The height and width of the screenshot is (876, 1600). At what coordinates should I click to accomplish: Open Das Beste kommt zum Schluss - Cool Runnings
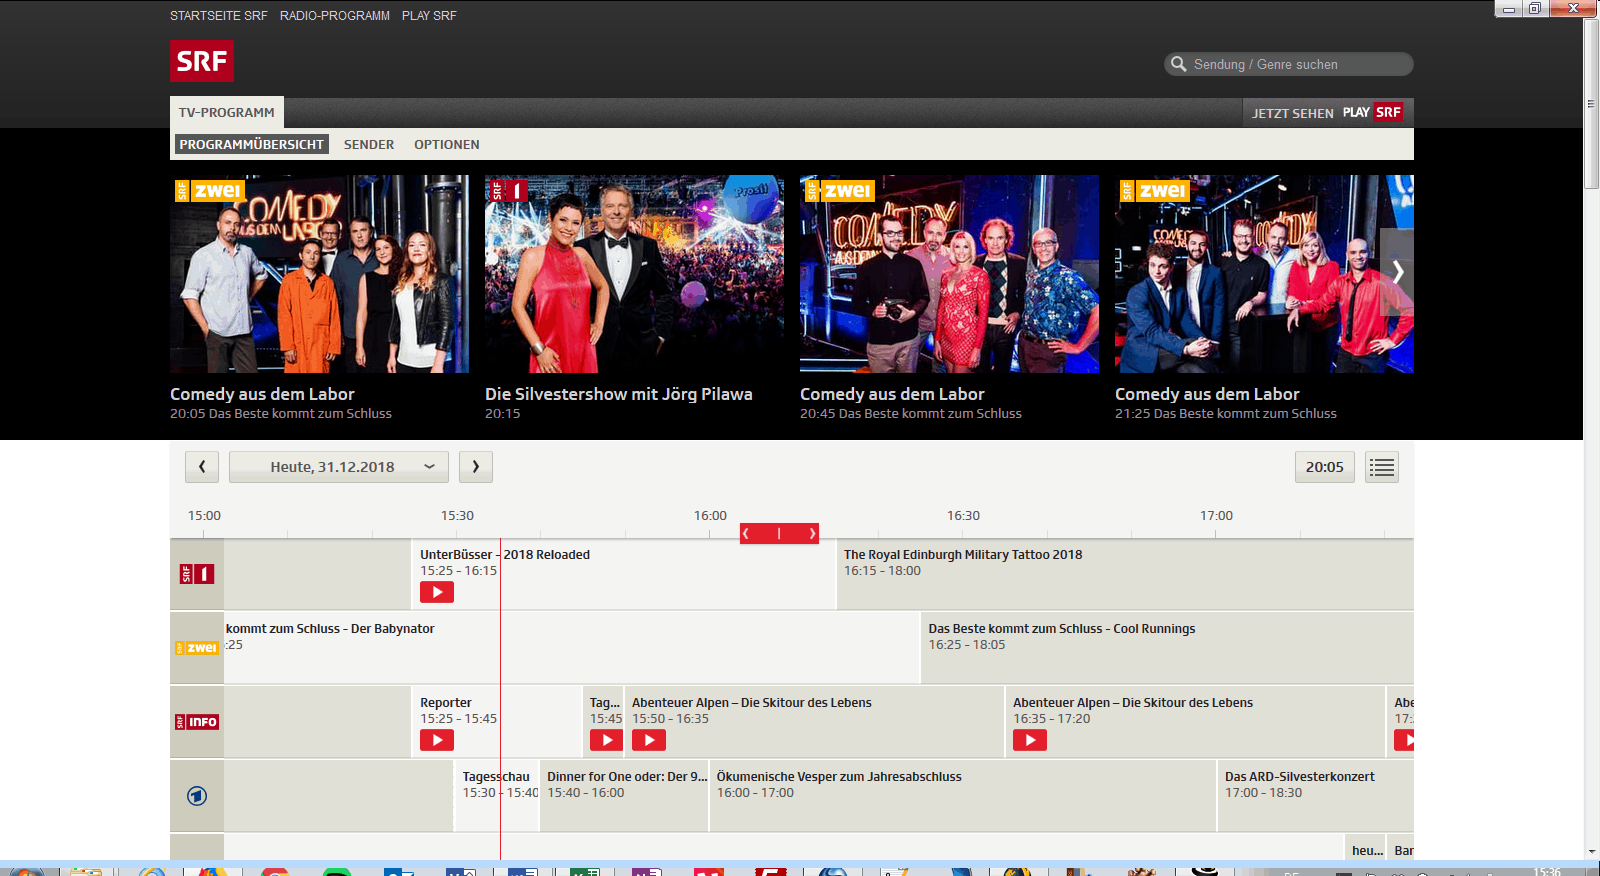pos(1062,629)
